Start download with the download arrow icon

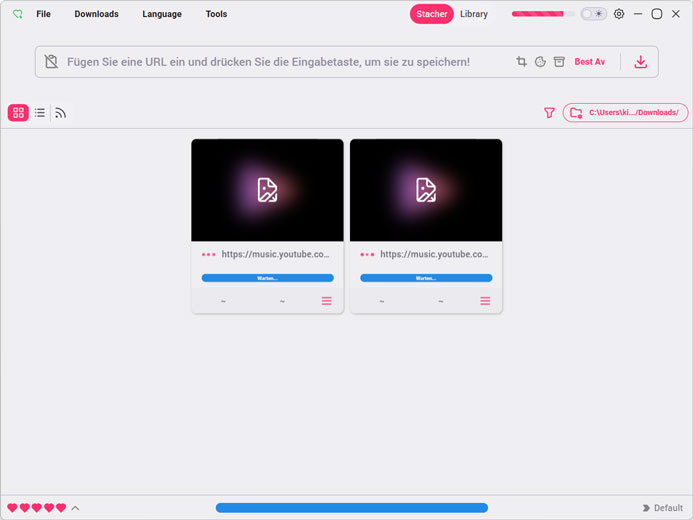pos(640,62)
